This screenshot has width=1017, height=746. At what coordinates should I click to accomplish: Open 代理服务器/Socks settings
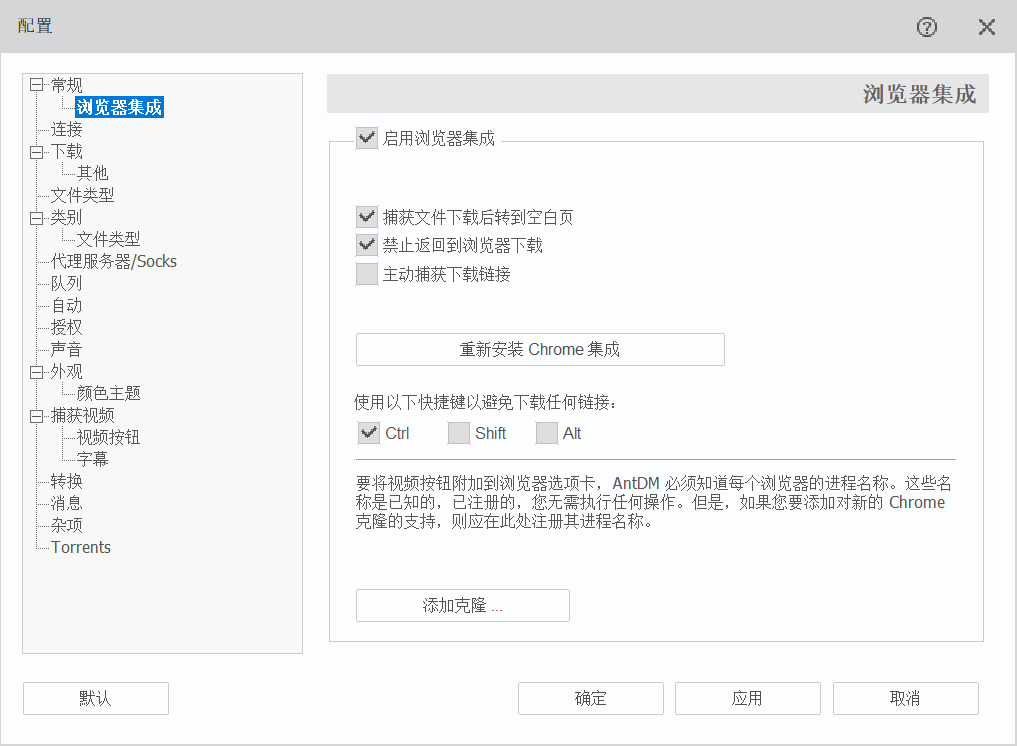[x=114, y=261]
